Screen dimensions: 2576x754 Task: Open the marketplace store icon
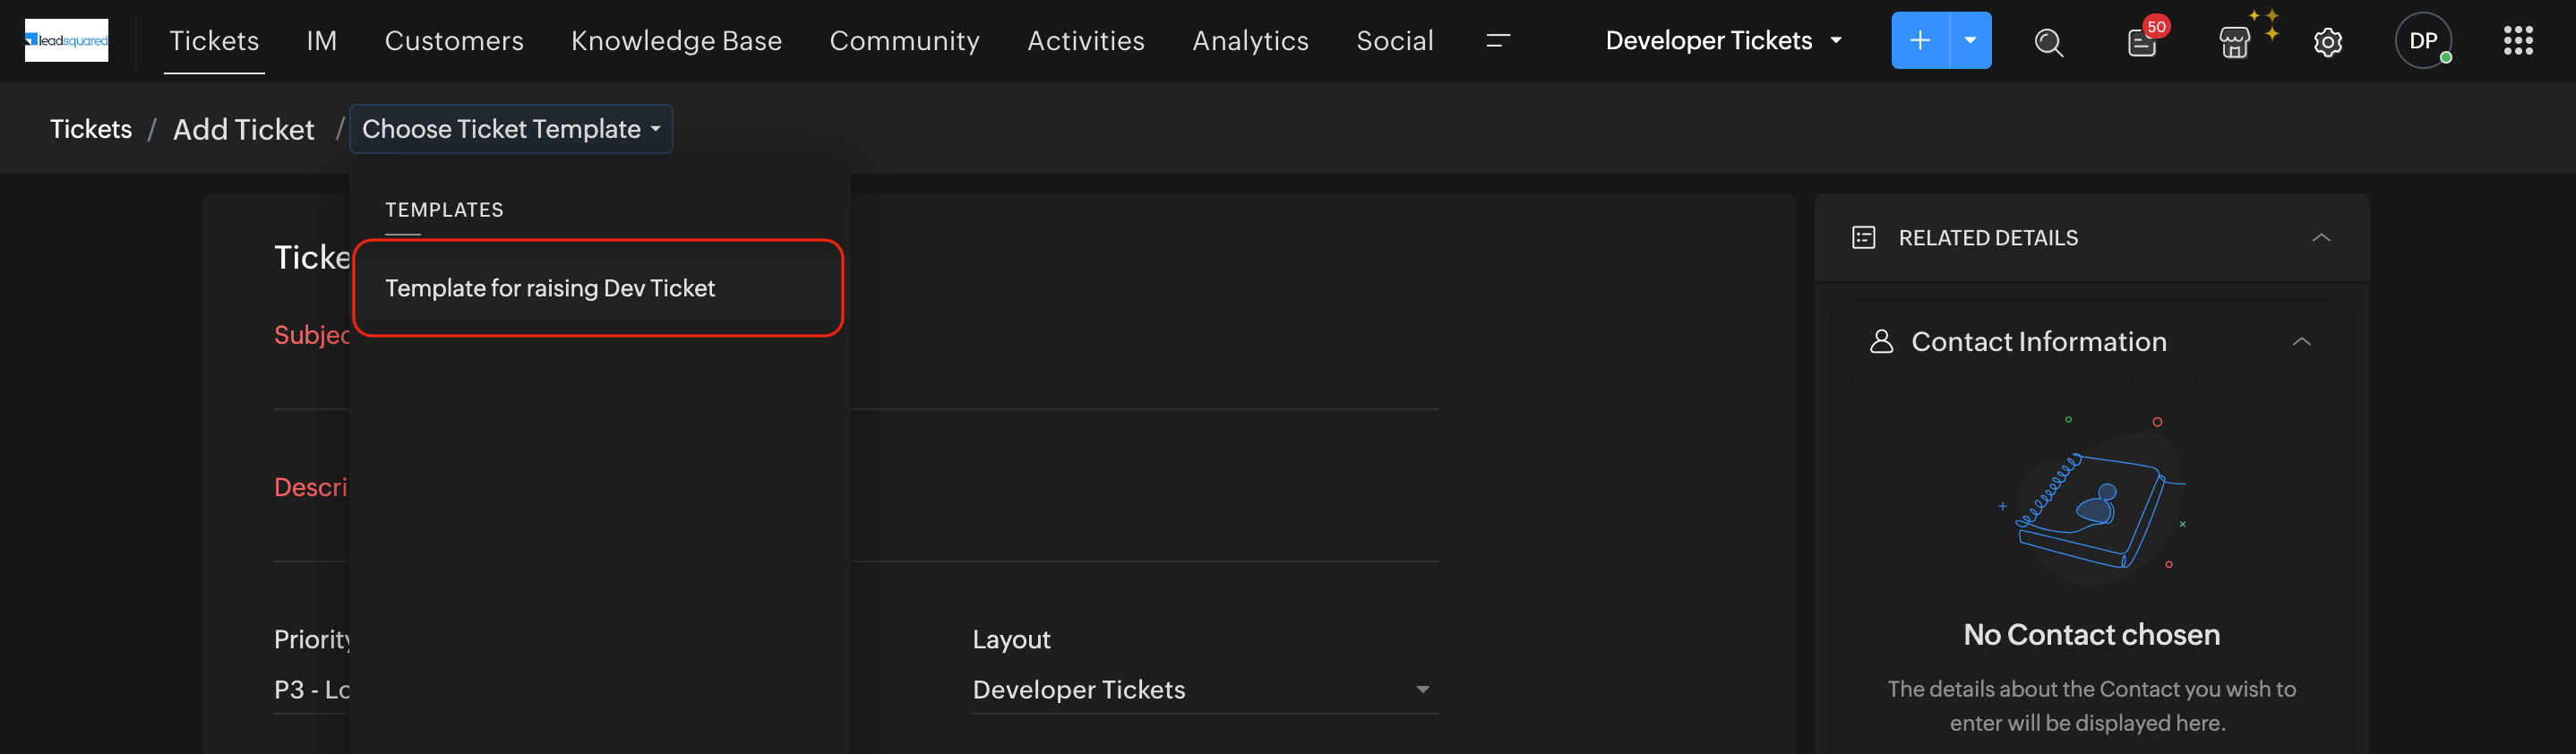click(2234, 42)
